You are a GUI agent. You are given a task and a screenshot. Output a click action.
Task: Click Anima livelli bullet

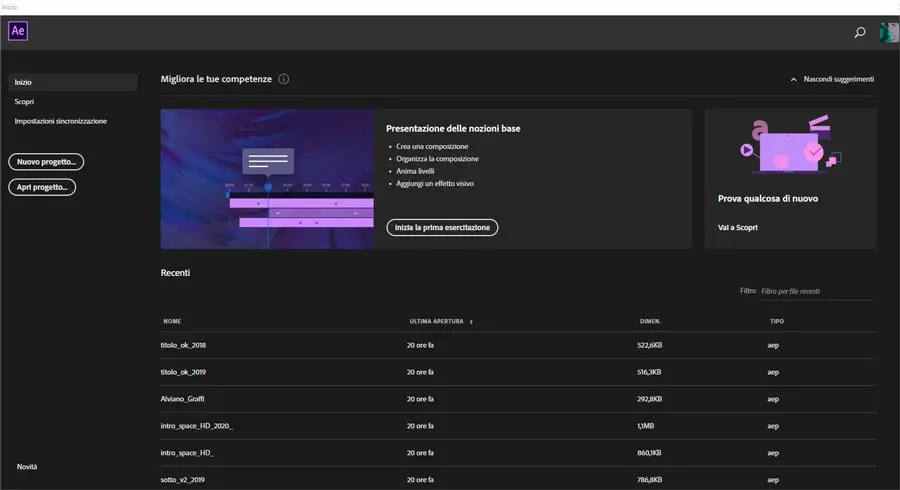point(415,171)
